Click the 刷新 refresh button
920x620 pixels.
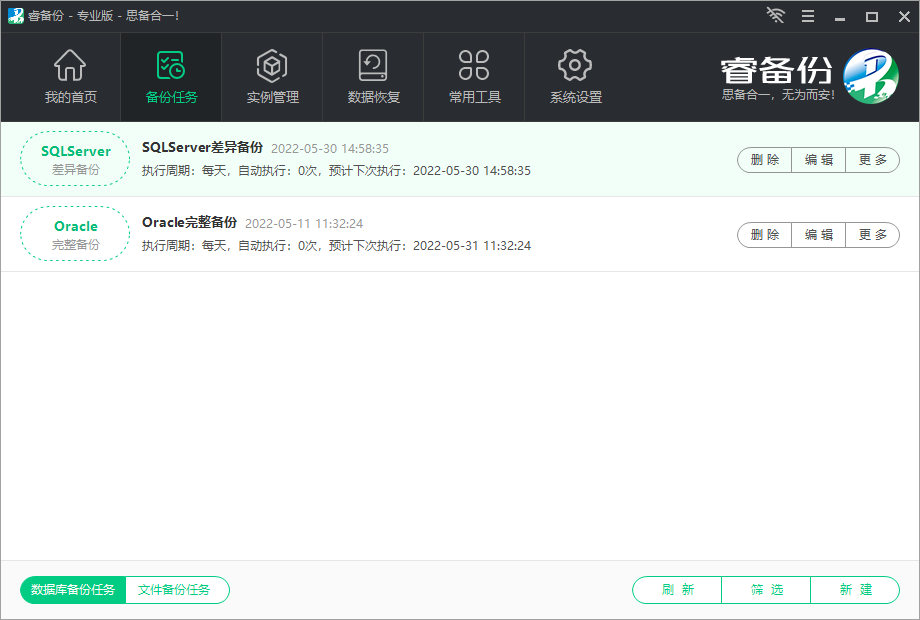(x=677, y=589)
